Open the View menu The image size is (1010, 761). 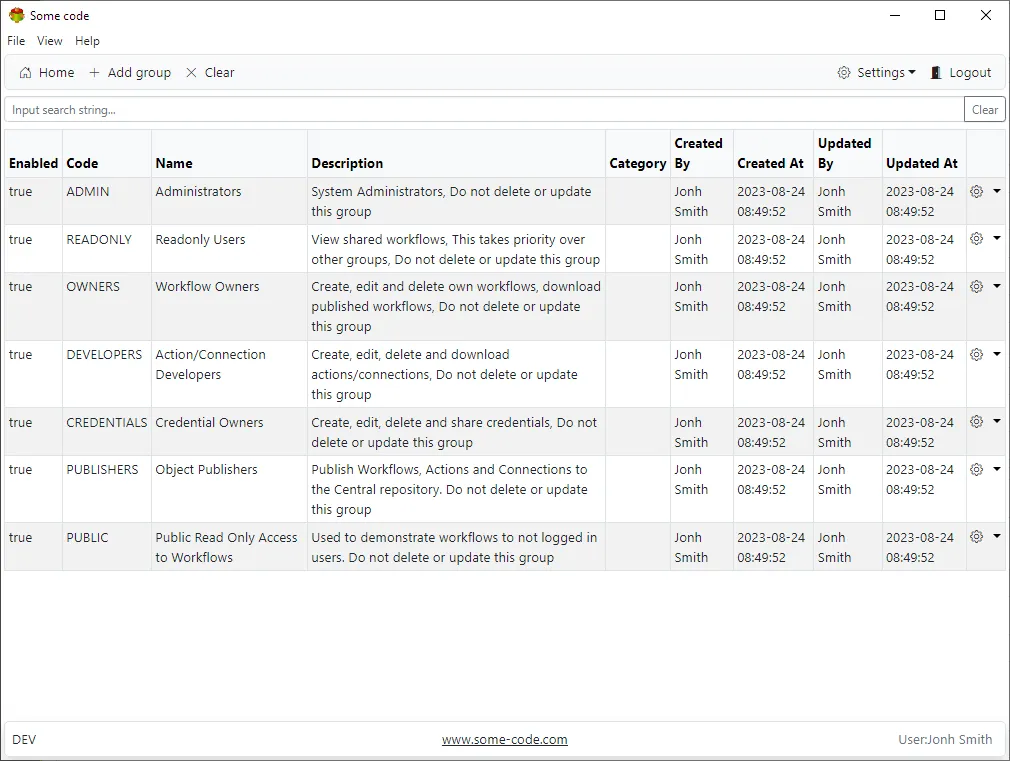tap(50, 41)
